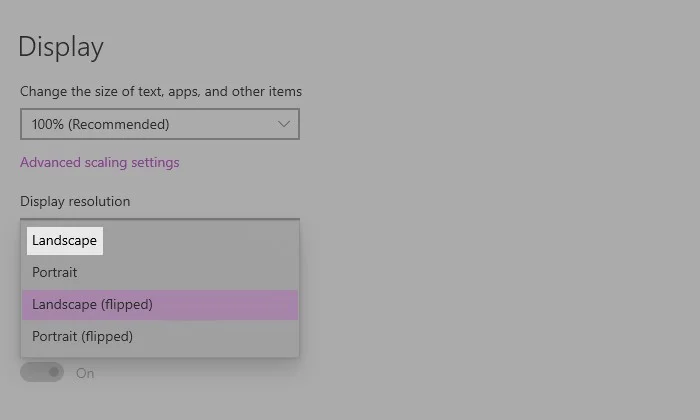Toggle the On switch below the list
The width and height of the screenshot is (700, 420).
click(x=42, y=372)
